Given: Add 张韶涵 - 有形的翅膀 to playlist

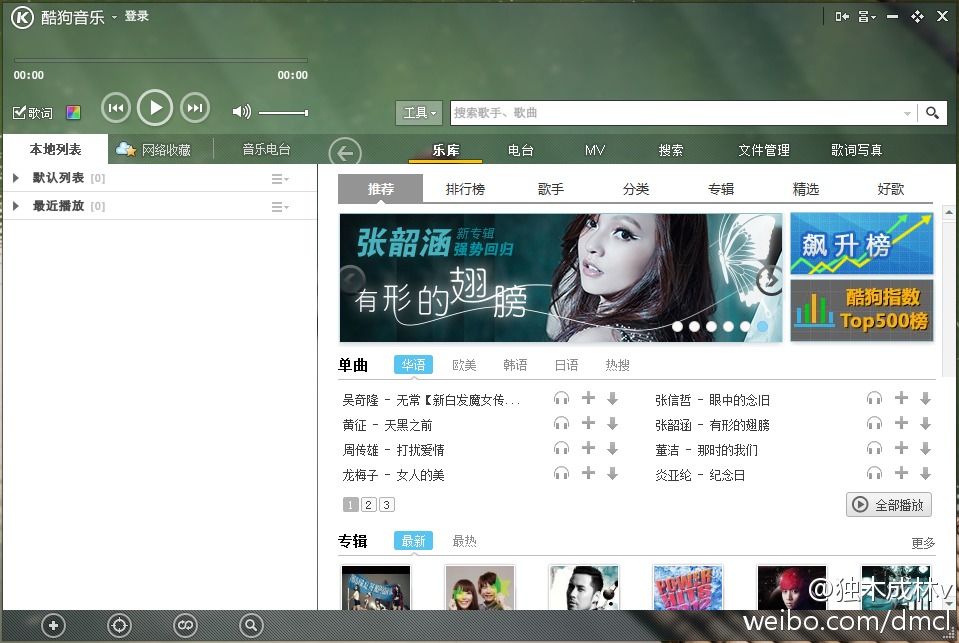Looking at the screenshot, I should coord(902,423).
